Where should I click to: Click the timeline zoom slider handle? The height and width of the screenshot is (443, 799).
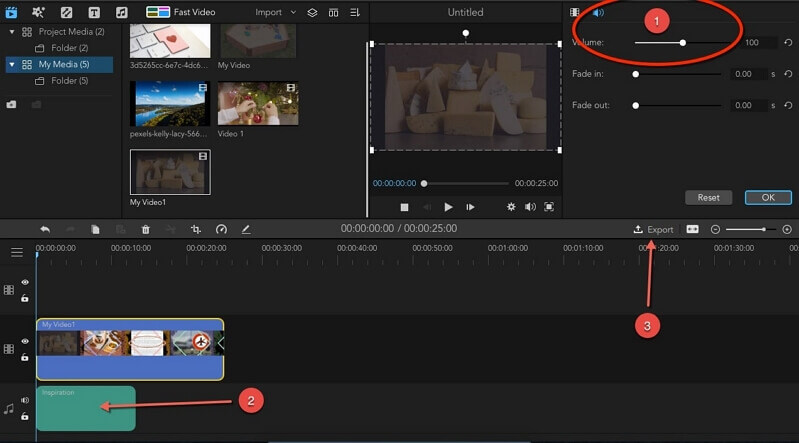tap(763, 230)
